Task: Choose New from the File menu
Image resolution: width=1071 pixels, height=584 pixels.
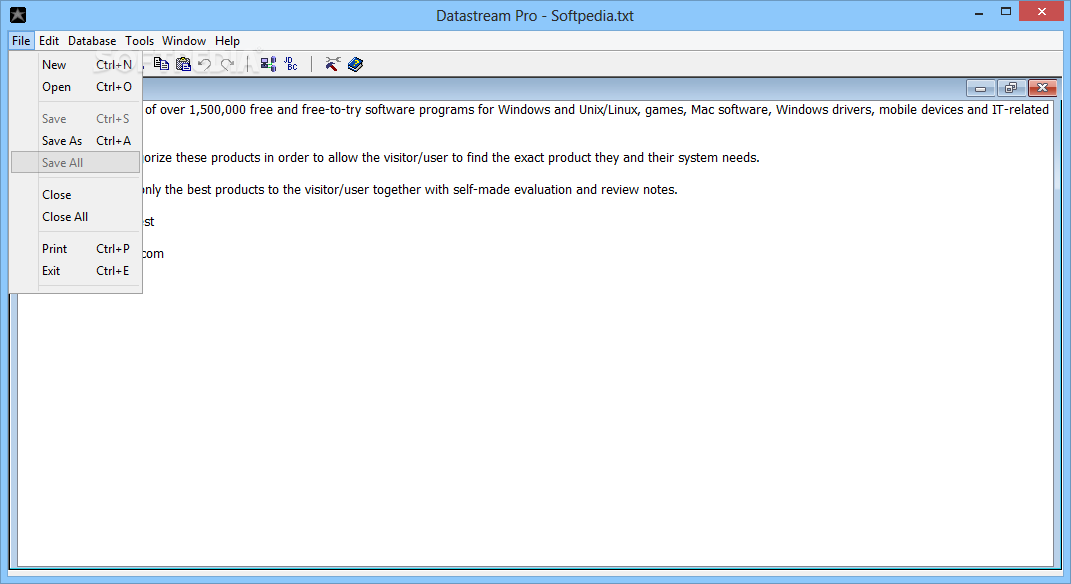Action: [76, 65]
